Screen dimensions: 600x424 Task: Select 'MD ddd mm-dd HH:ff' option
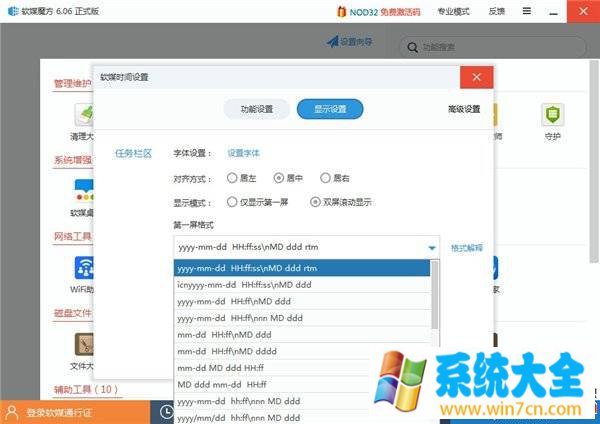pyautogui.click(x=272, y=385)
